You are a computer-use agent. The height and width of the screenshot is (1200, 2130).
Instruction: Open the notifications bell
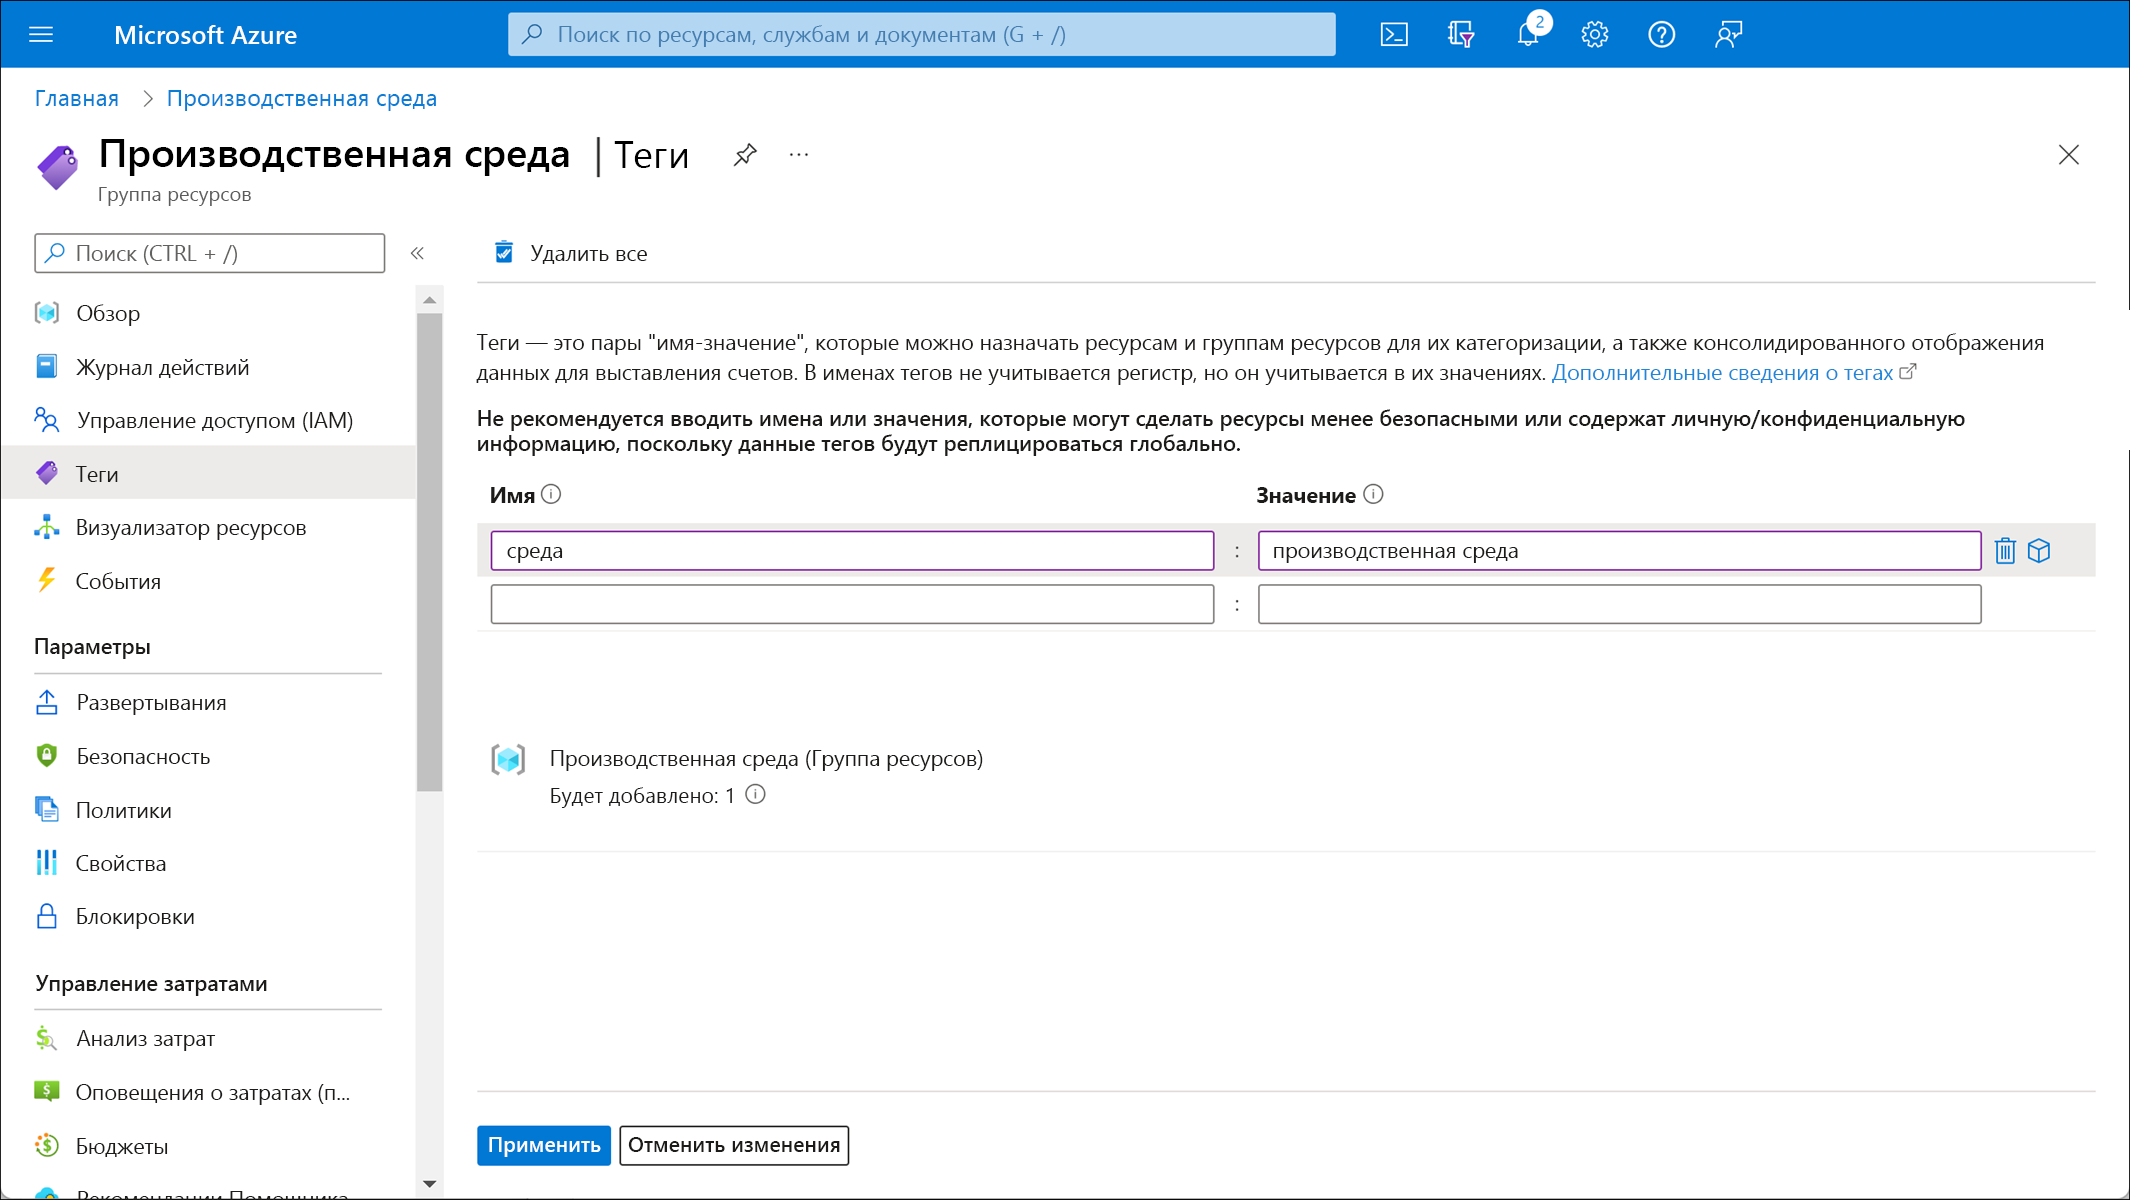(1528, 35)
